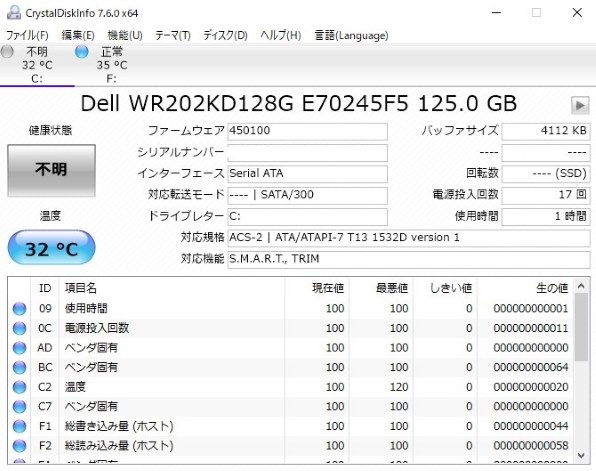This screenshot has height=471, width=596.
Task: Open the 編集(E) menu
Action: pos(78,35)
